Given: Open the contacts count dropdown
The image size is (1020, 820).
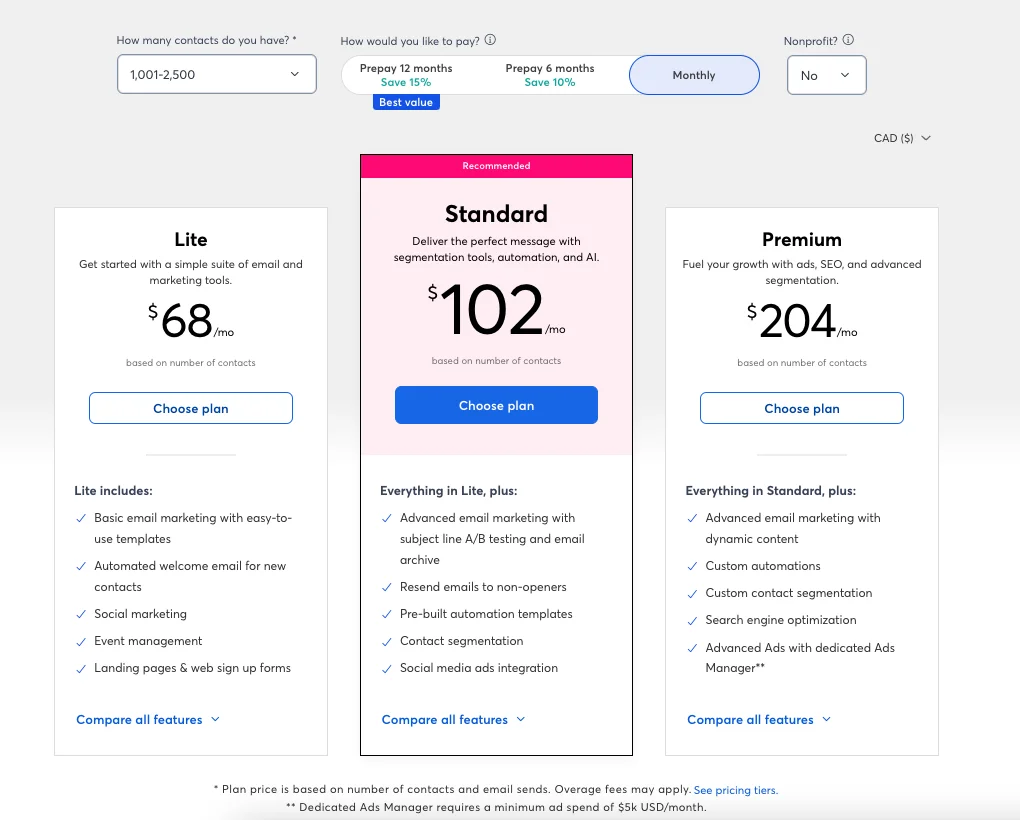Looking at the screenshot, I should click(216, 74).
